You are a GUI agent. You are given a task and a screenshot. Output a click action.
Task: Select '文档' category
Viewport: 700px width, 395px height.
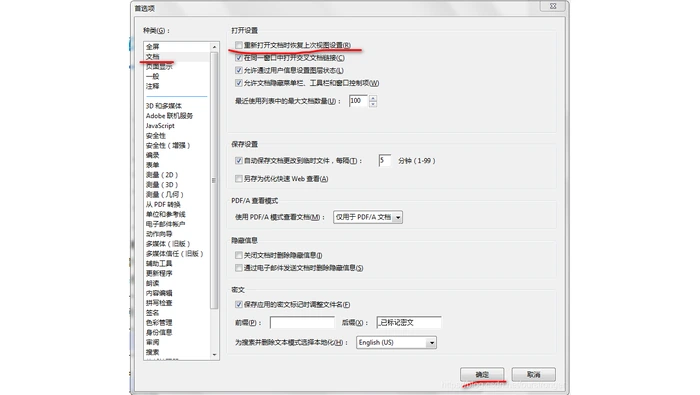click(x=153, y=57)
